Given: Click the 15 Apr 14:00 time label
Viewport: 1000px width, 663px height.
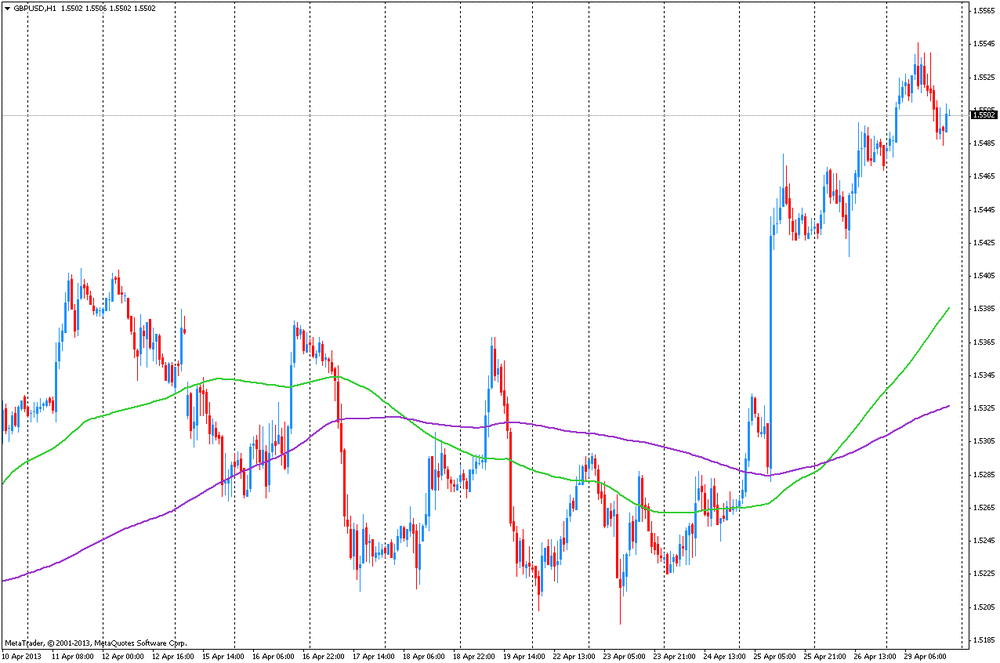Looking at the screenshot, I should point(223,656).
